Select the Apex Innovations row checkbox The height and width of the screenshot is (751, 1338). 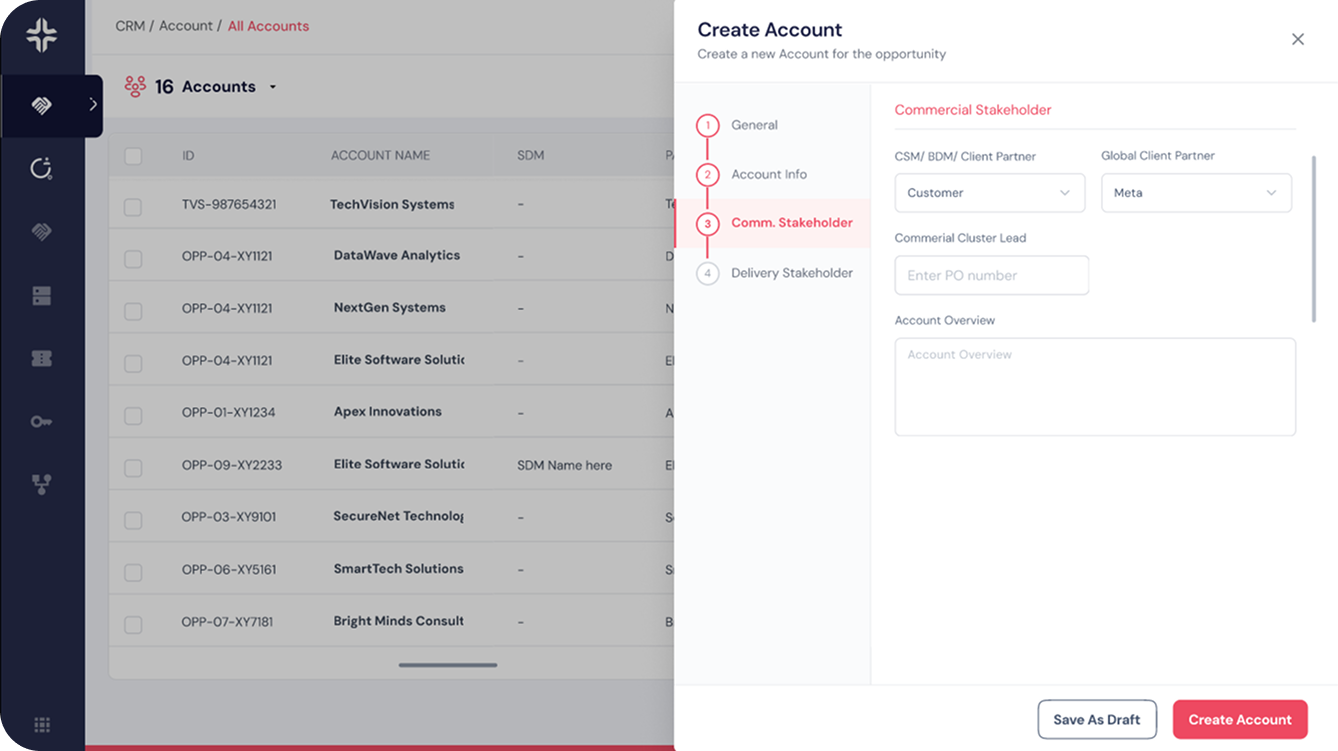(x=133, y=416)
